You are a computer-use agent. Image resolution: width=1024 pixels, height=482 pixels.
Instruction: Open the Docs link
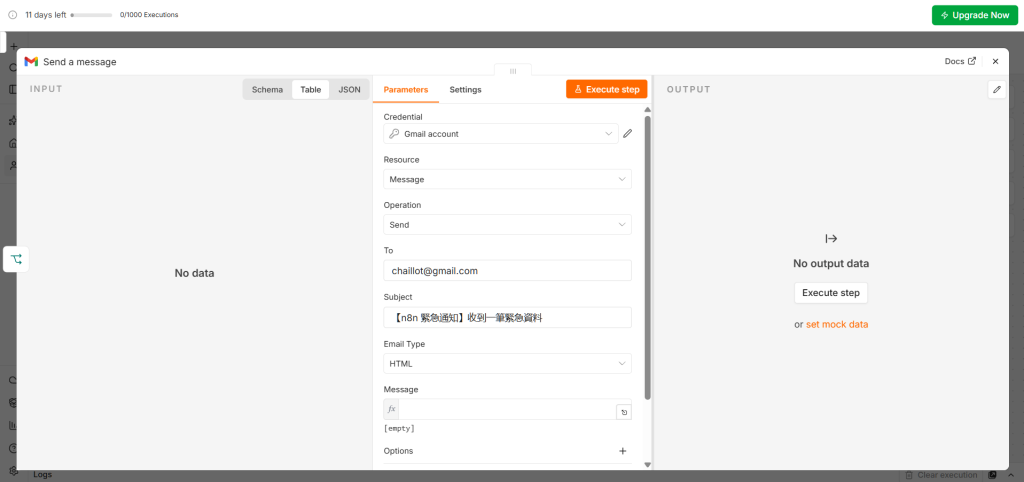click(x=960, y=61)
